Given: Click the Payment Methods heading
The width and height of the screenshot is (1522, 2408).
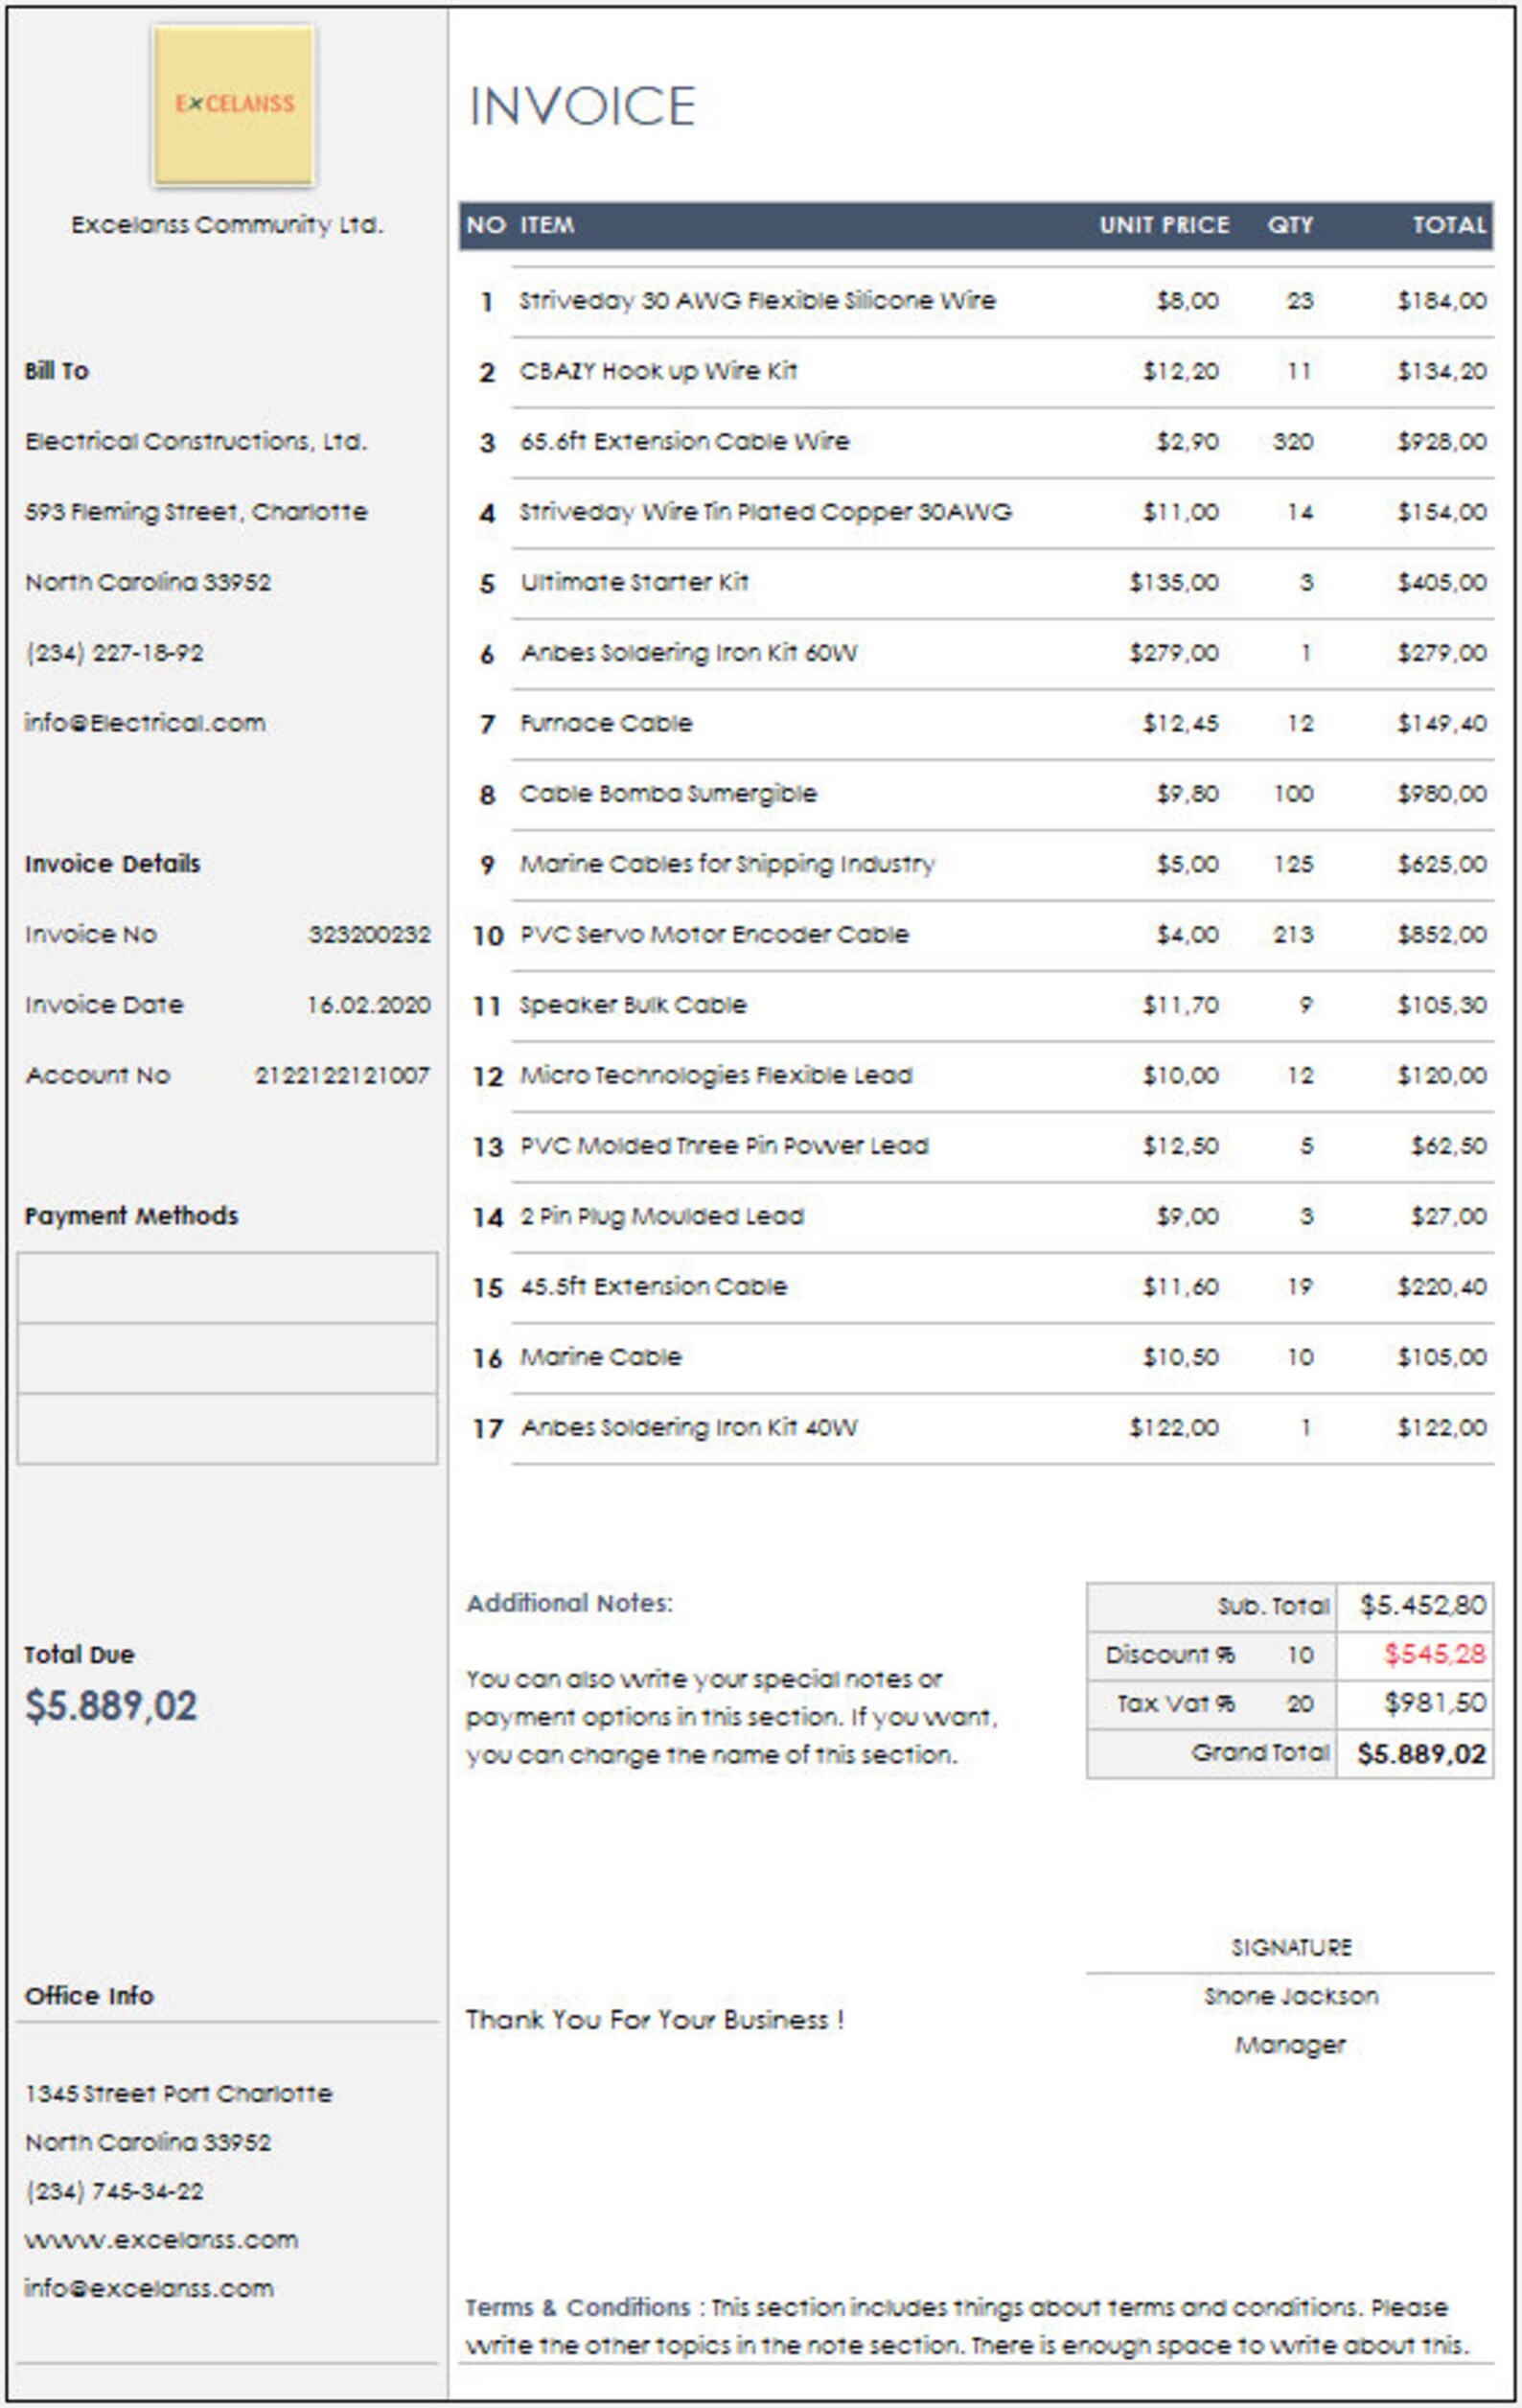Looking at the screenshot, I should point(131,1216).
